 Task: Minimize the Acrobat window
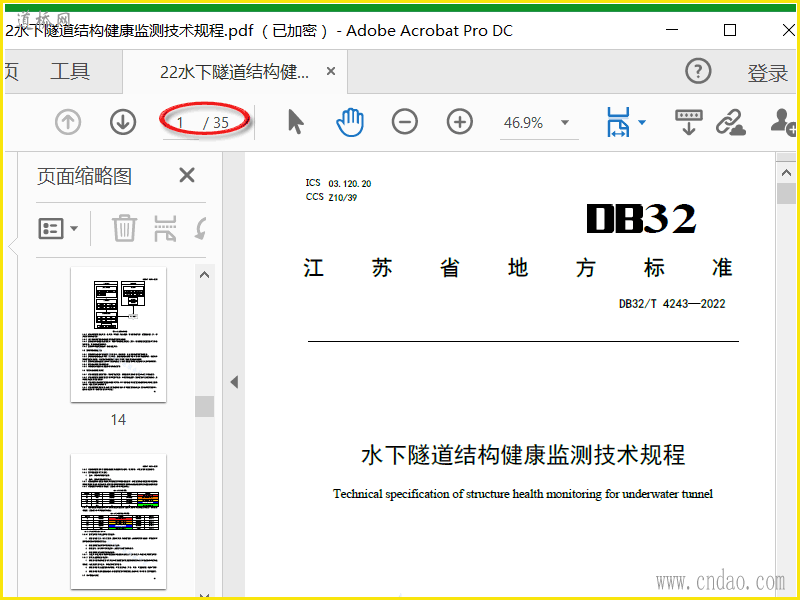pos(672,30)
